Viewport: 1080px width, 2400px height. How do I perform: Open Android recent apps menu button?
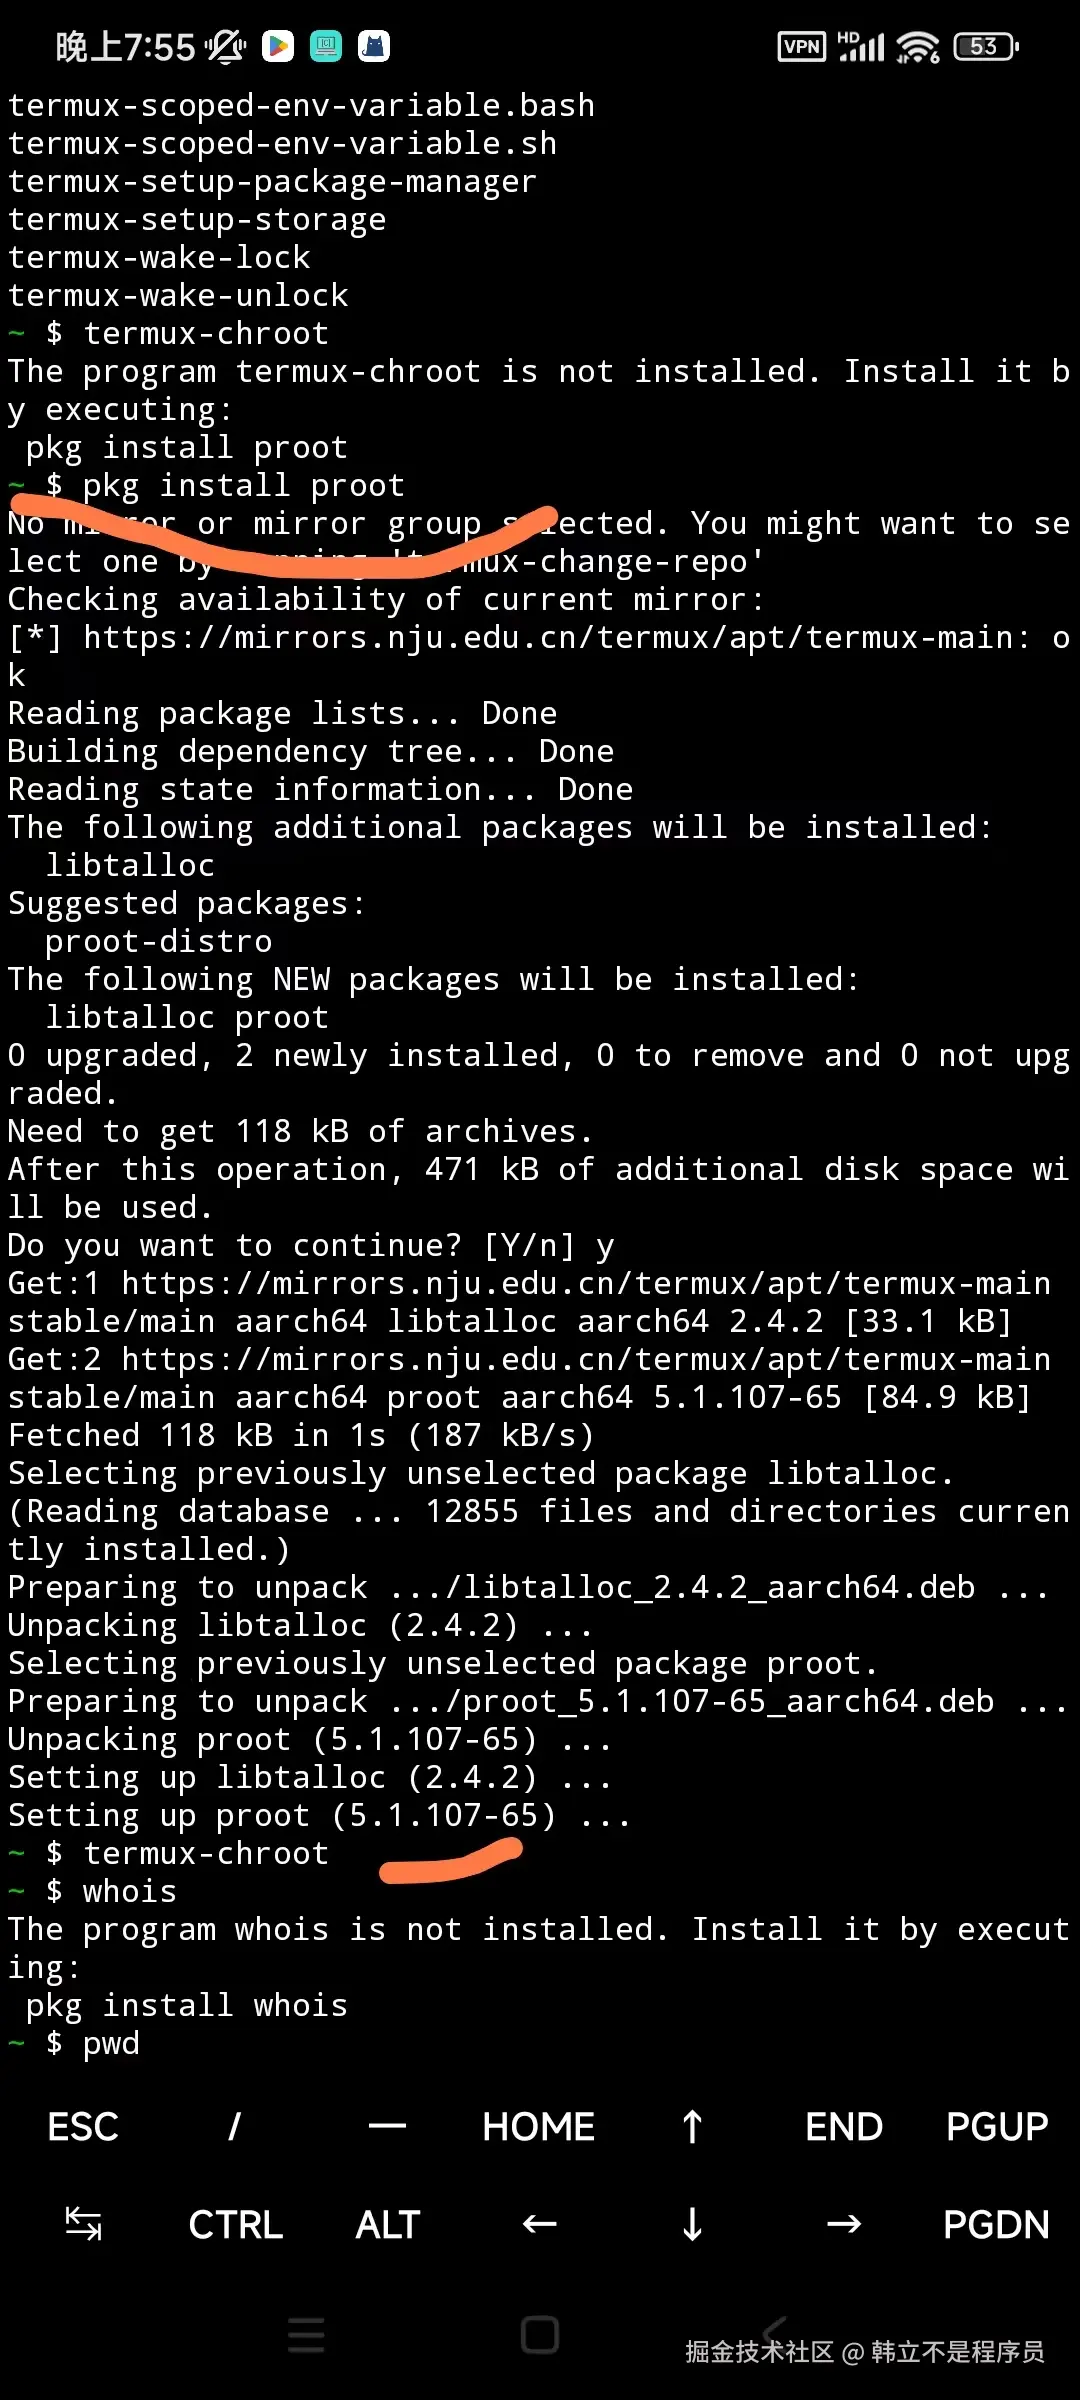tap(306, 2335)
